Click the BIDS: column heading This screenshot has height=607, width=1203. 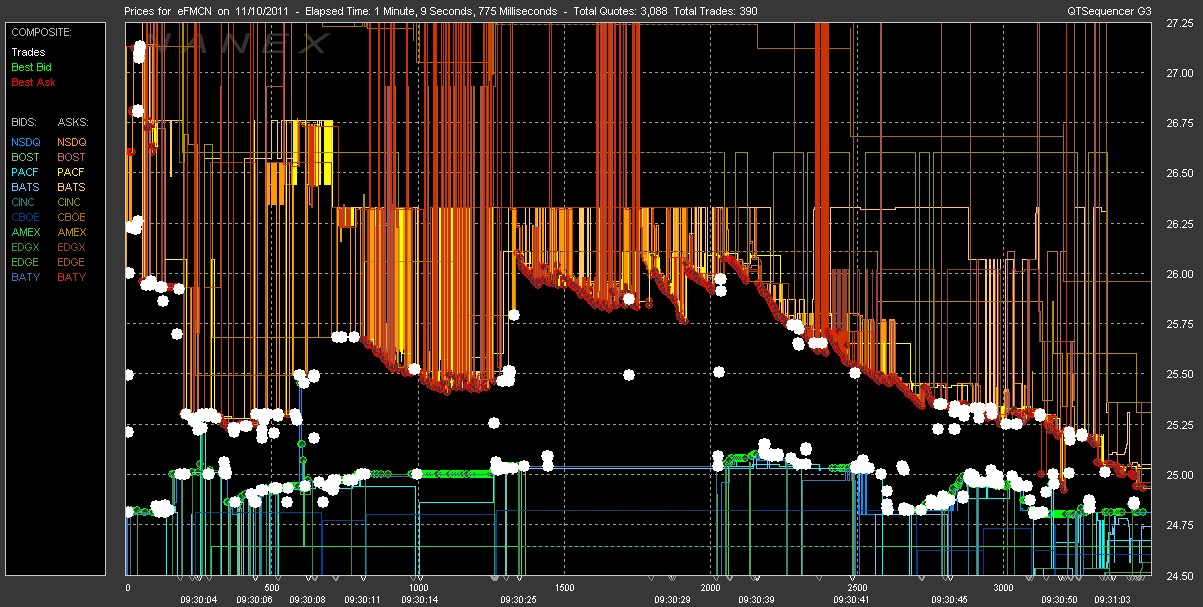click(24, 121)
